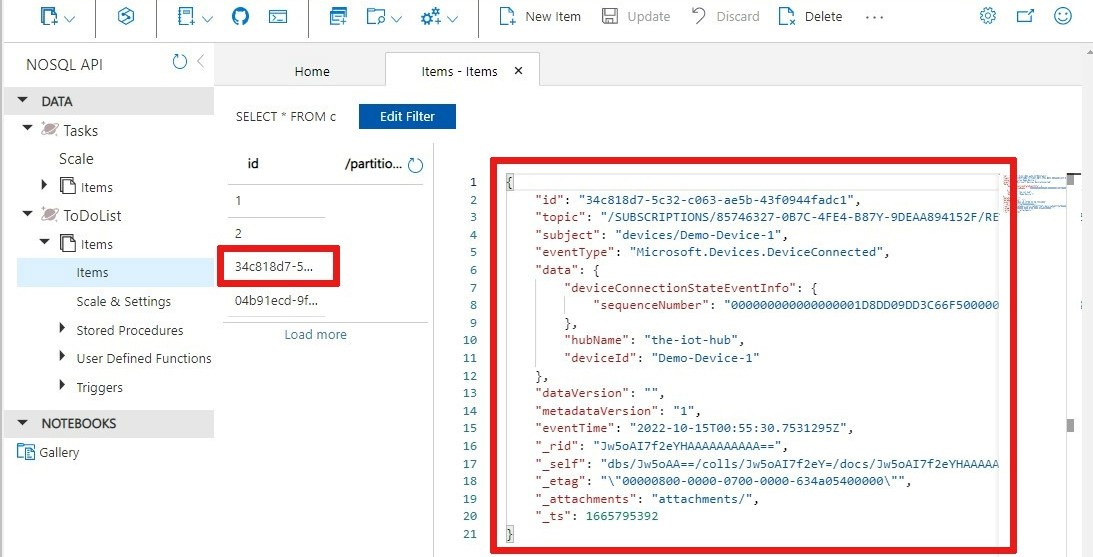
Task: Select the Tasks database
Action: [80, 130]
